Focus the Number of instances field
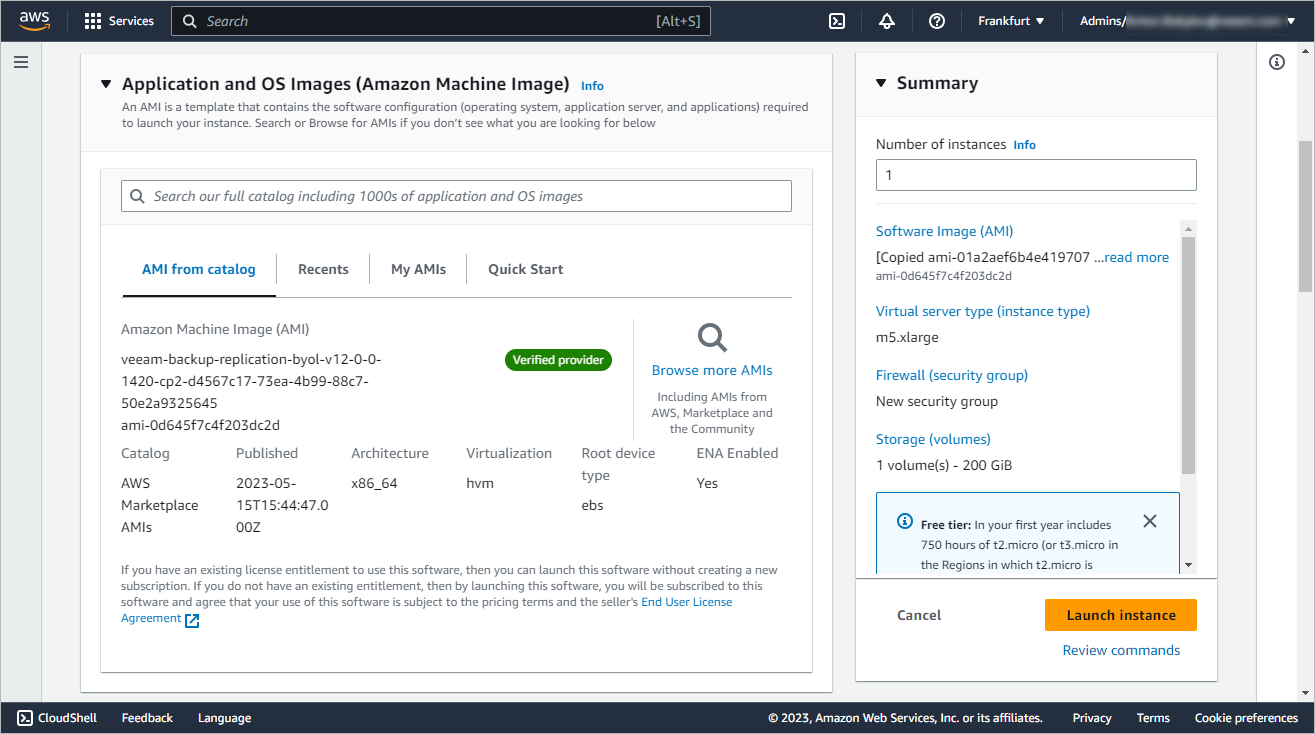The image size is (1315, 734). click(1036, 175)
